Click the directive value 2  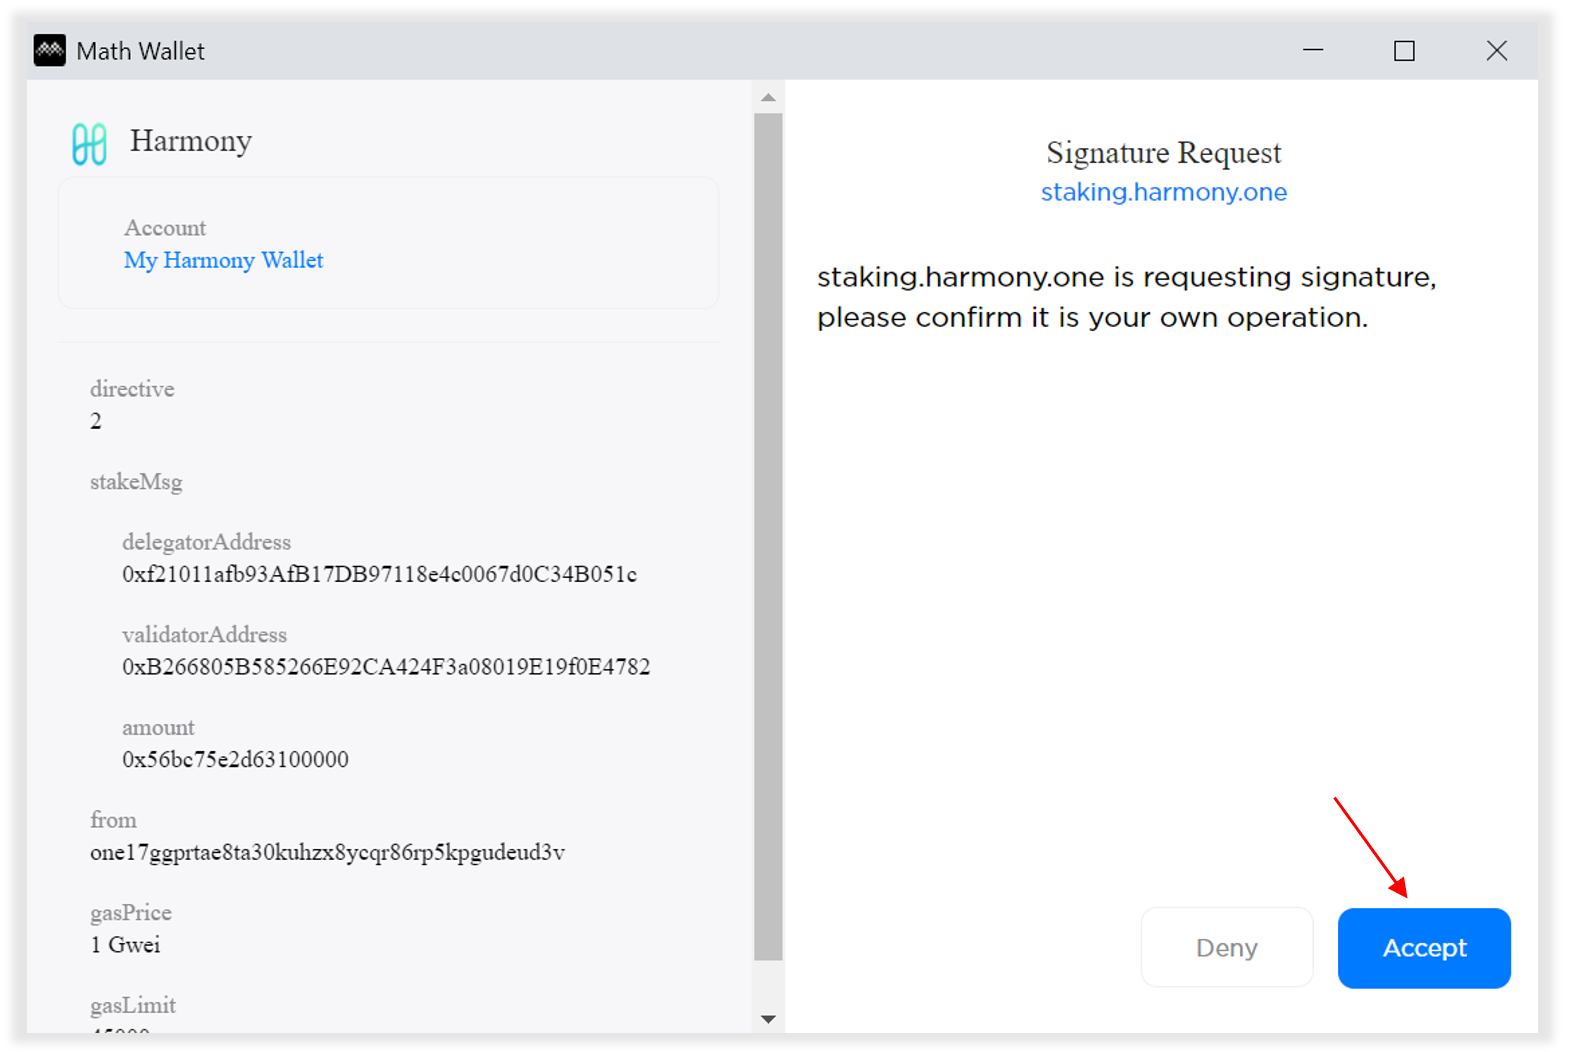coord(96,421)
